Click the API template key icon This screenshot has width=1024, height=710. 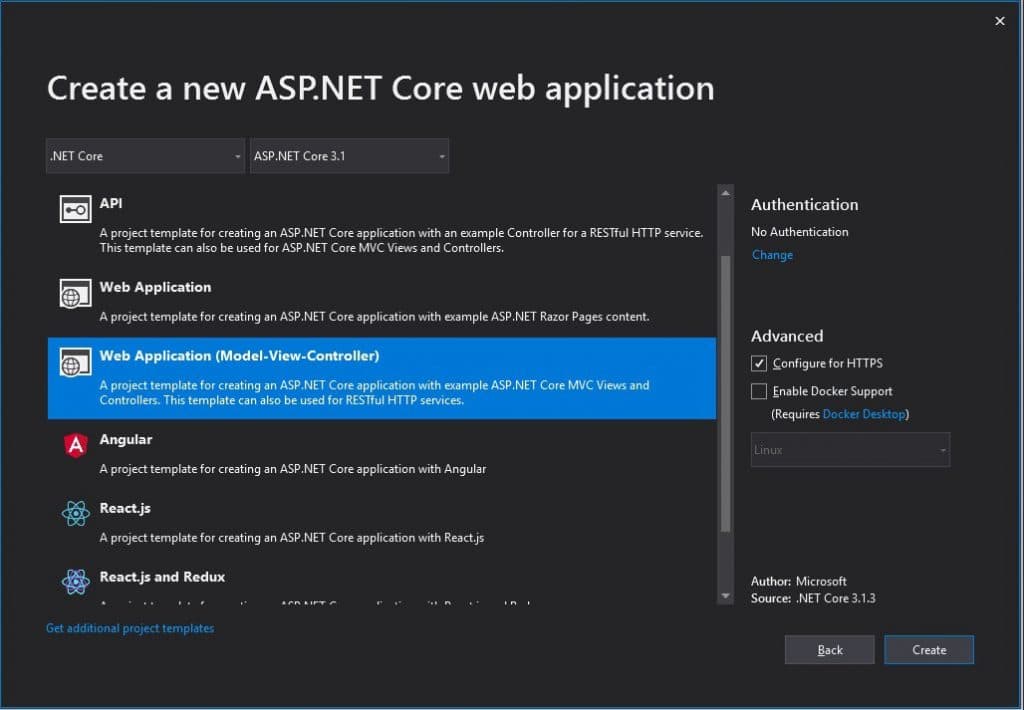(75, 210)
